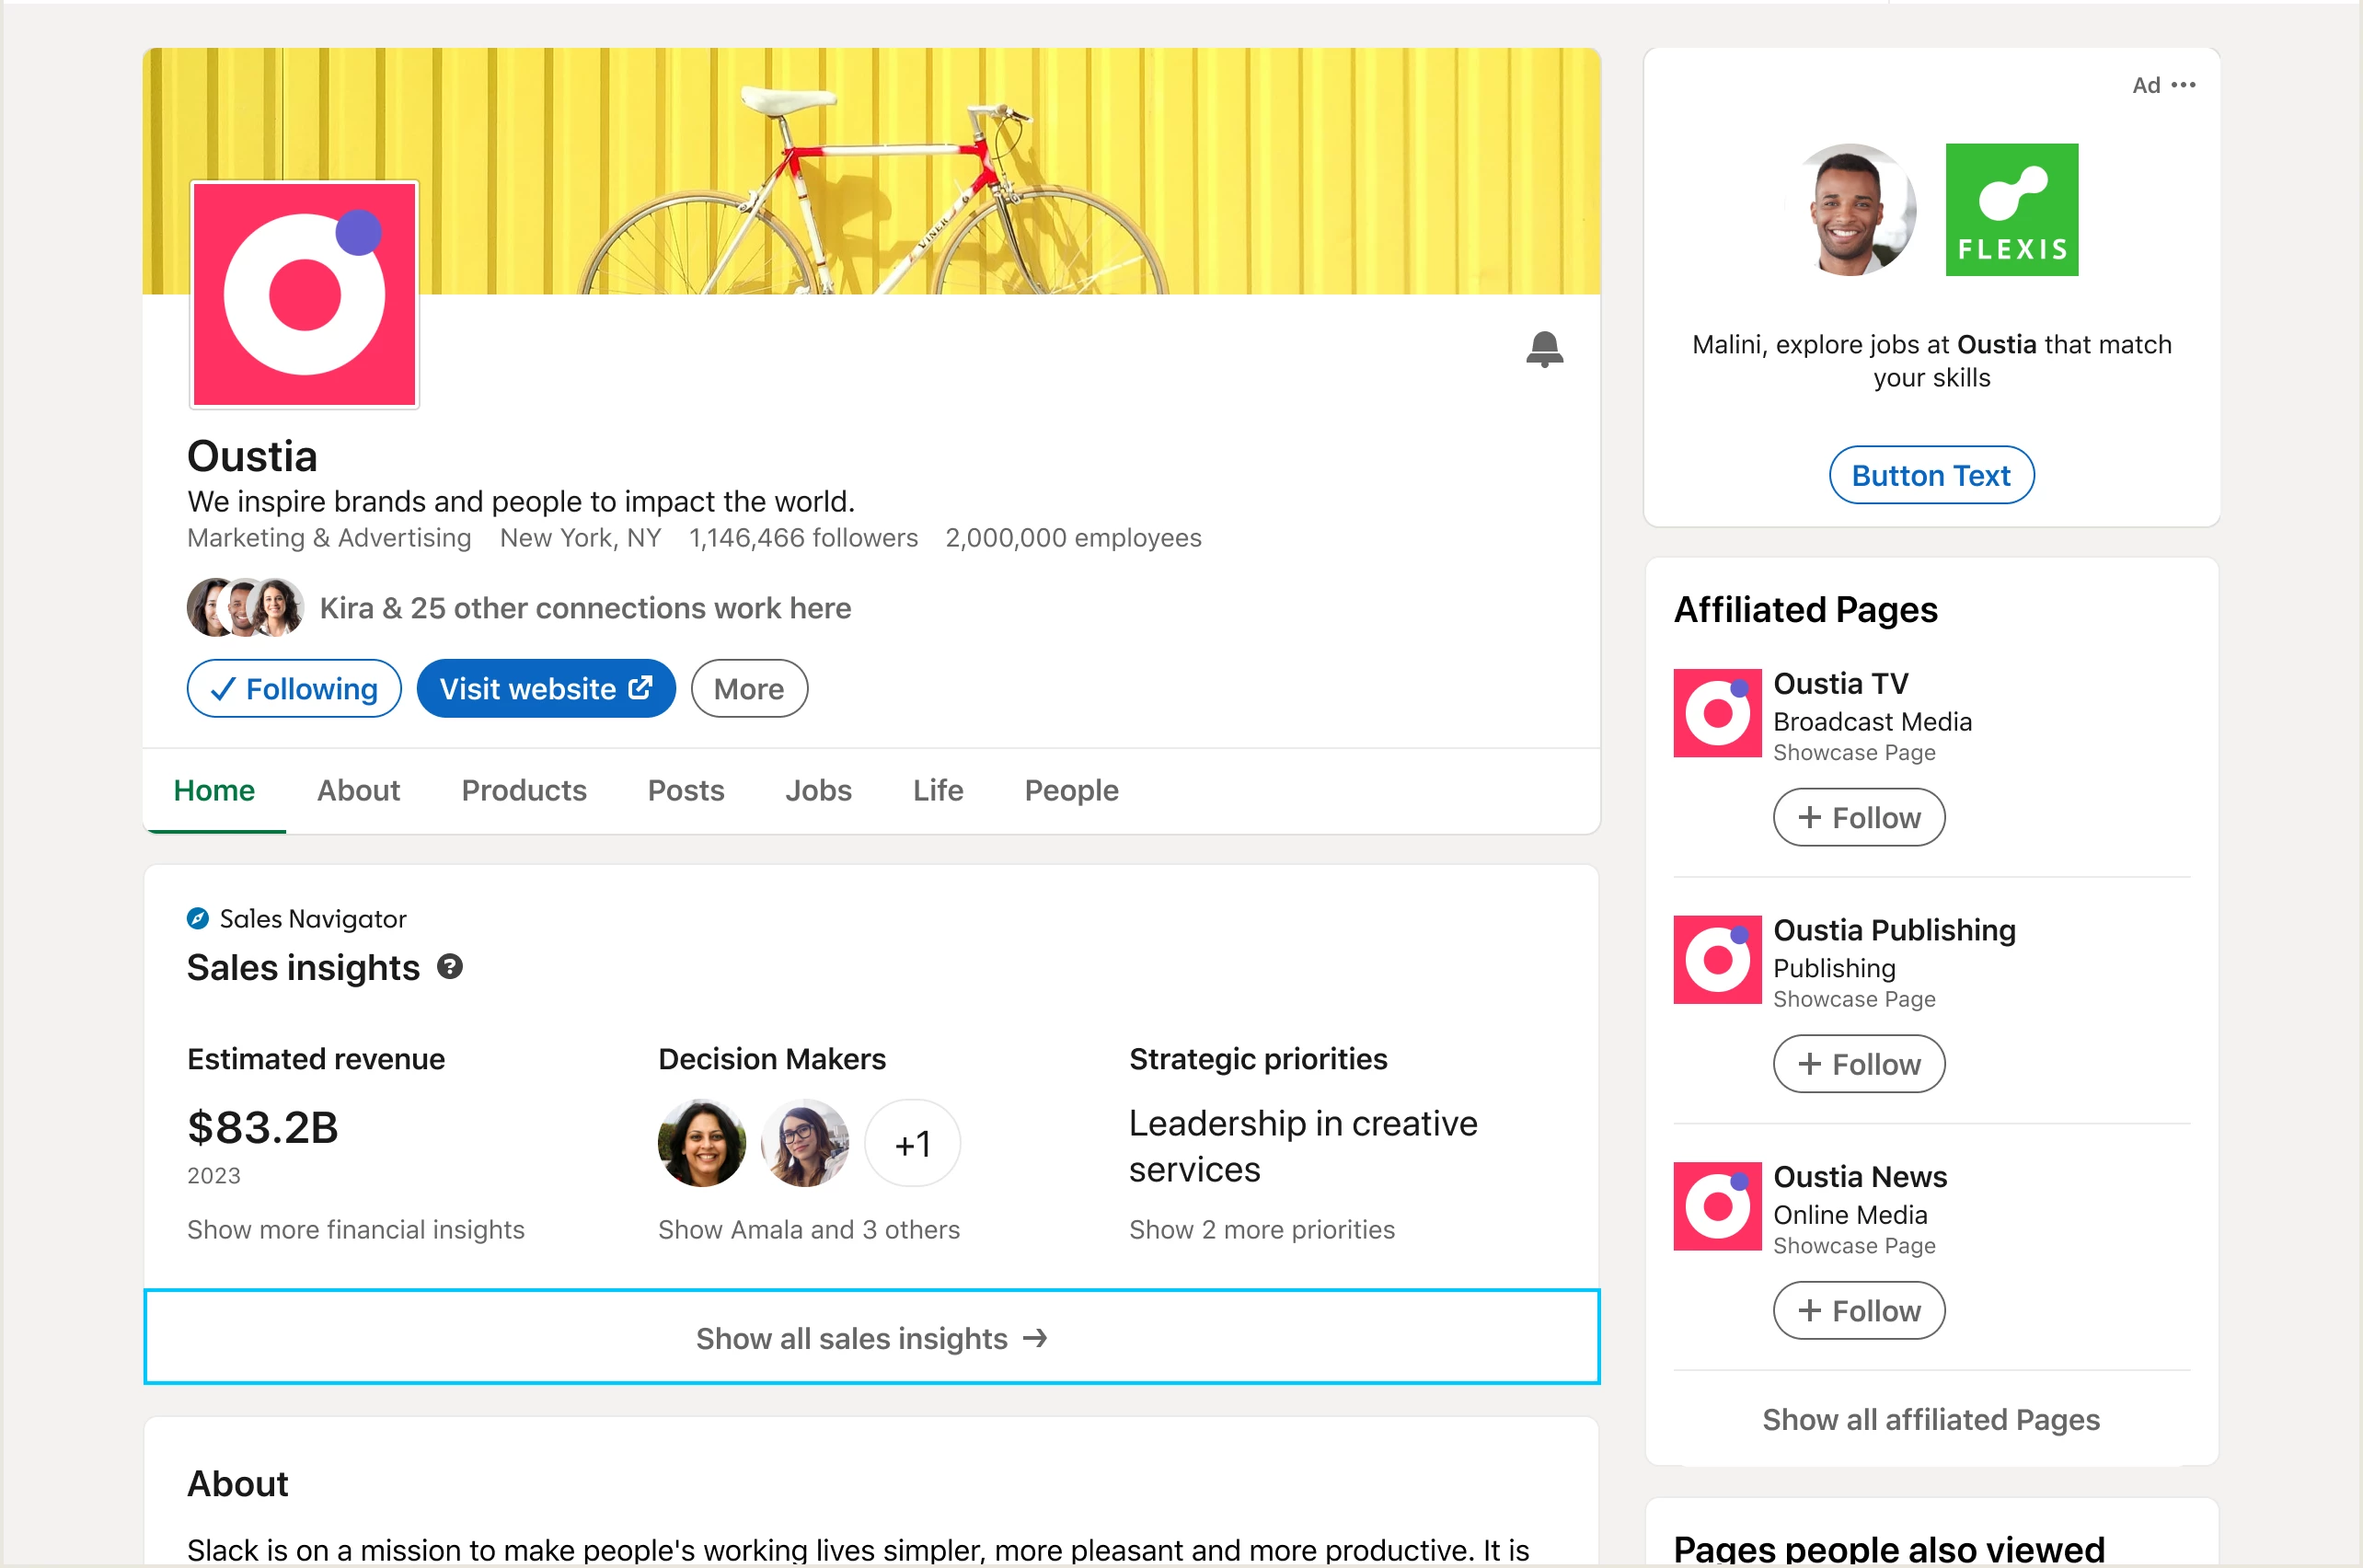Follow the Oustia TV showcase page
Screen dimensions: 2363x1568
point(1858,818)
